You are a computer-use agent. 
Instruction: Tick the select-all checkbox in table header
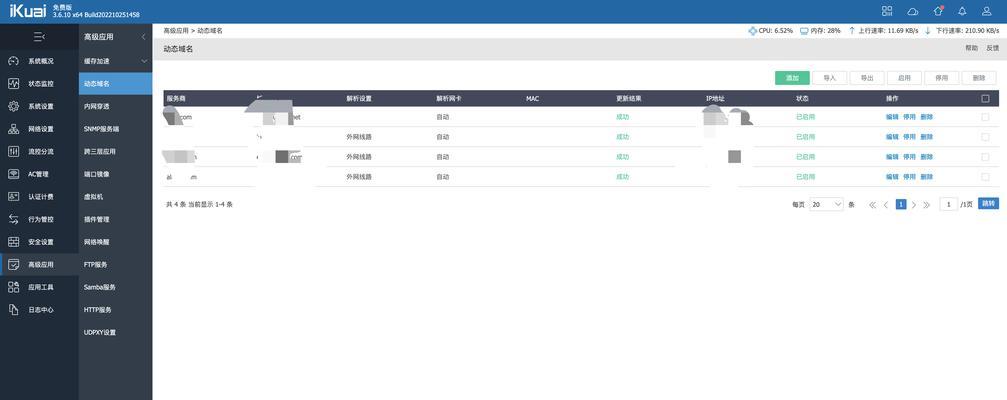coord(986,99)
